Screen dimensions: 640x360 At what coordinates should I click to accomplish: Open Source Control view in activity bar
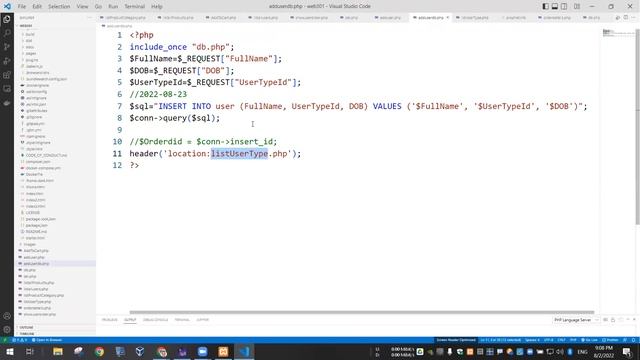tap(7, 47)
